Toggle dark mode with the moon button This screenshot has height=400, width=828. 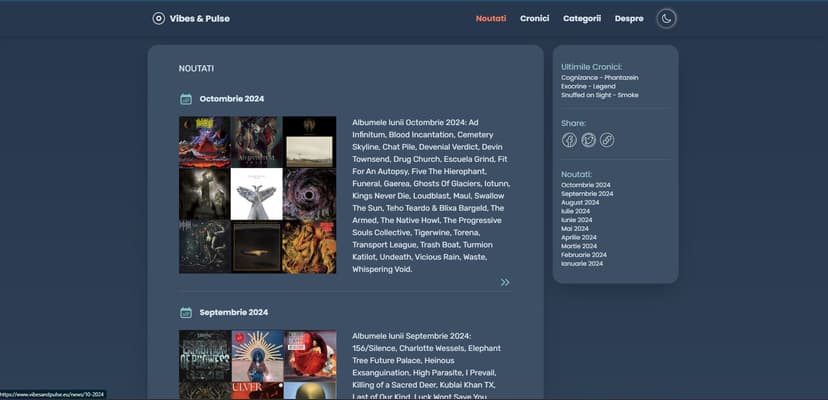(x=666, y=18)
